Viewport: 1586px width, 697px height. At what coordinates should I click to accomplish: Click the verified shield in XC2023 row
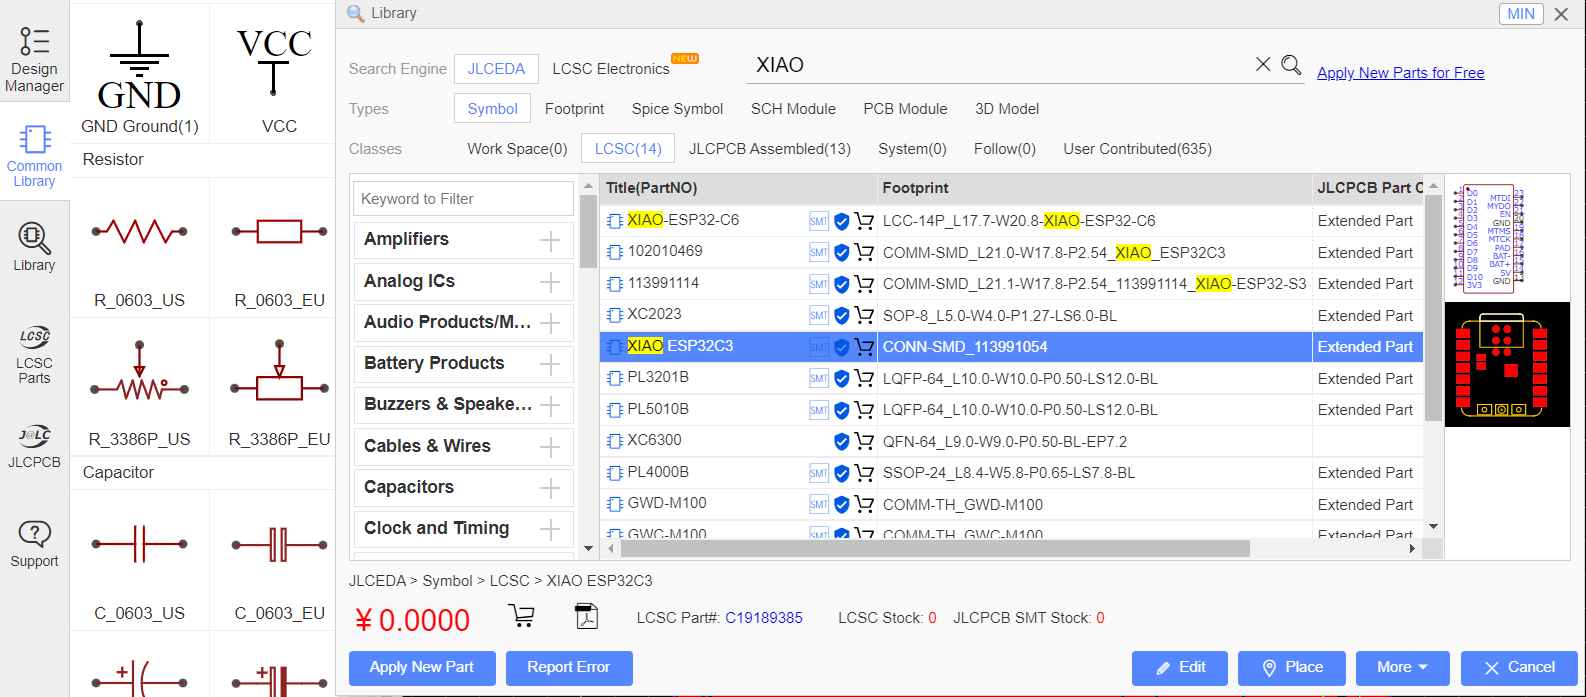click(841, 316)
